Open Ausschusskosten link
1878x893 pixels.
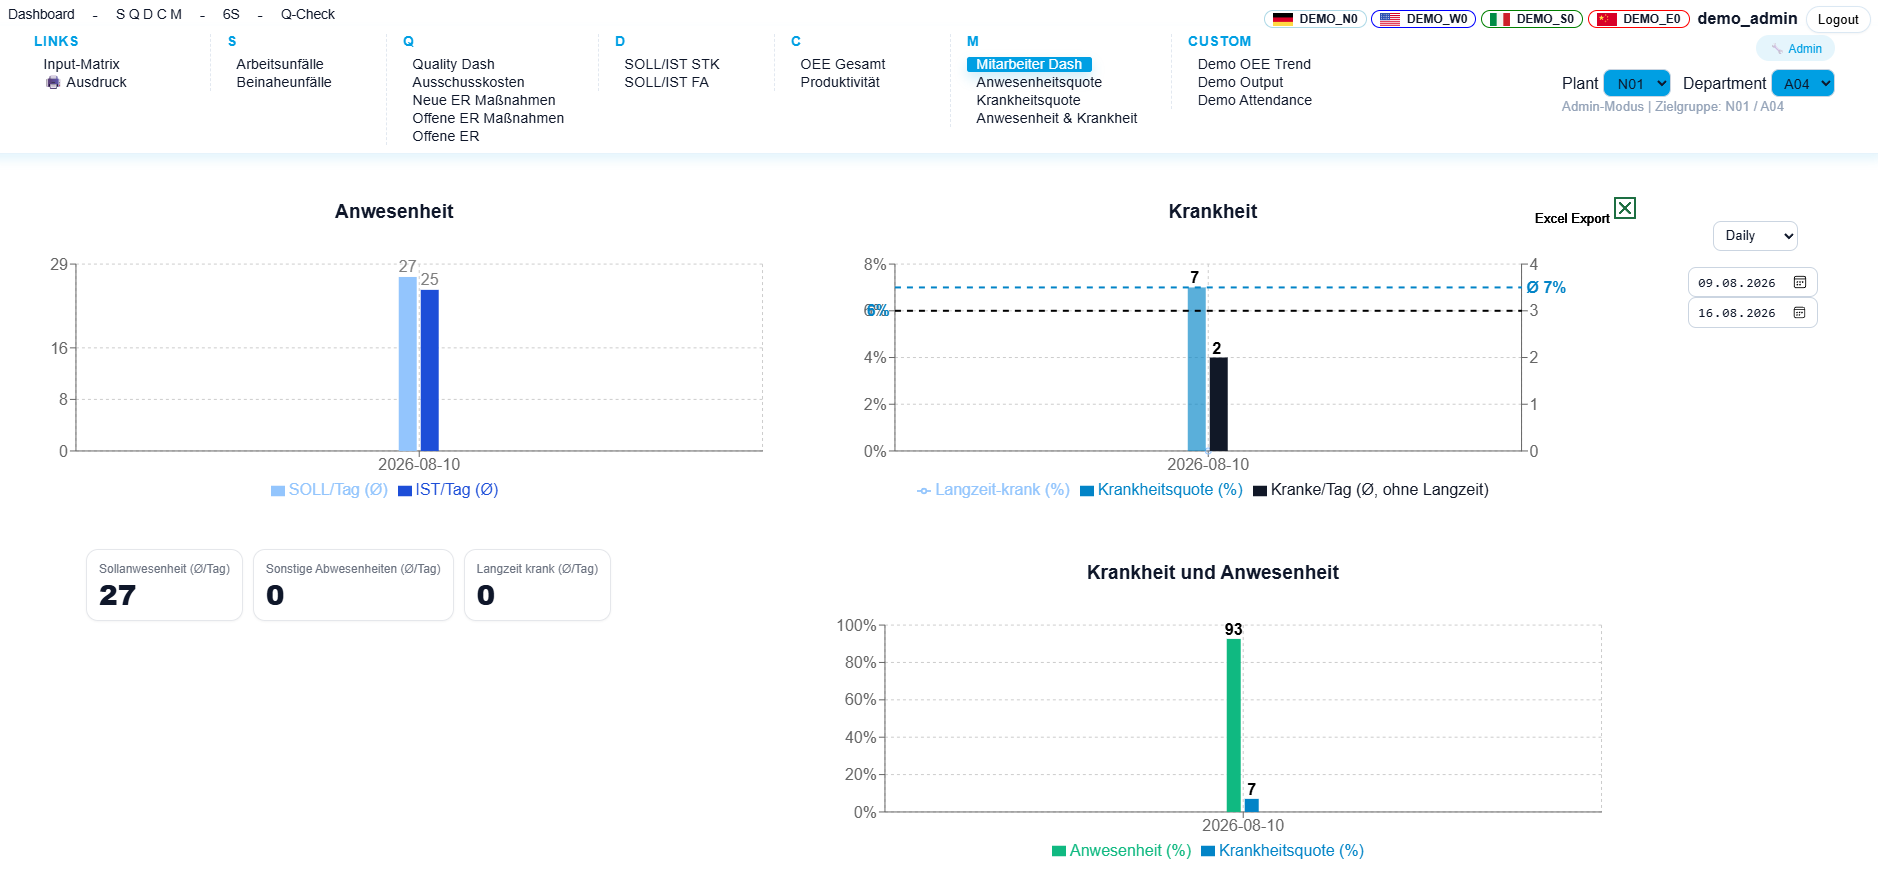click(x=468, y=82)
